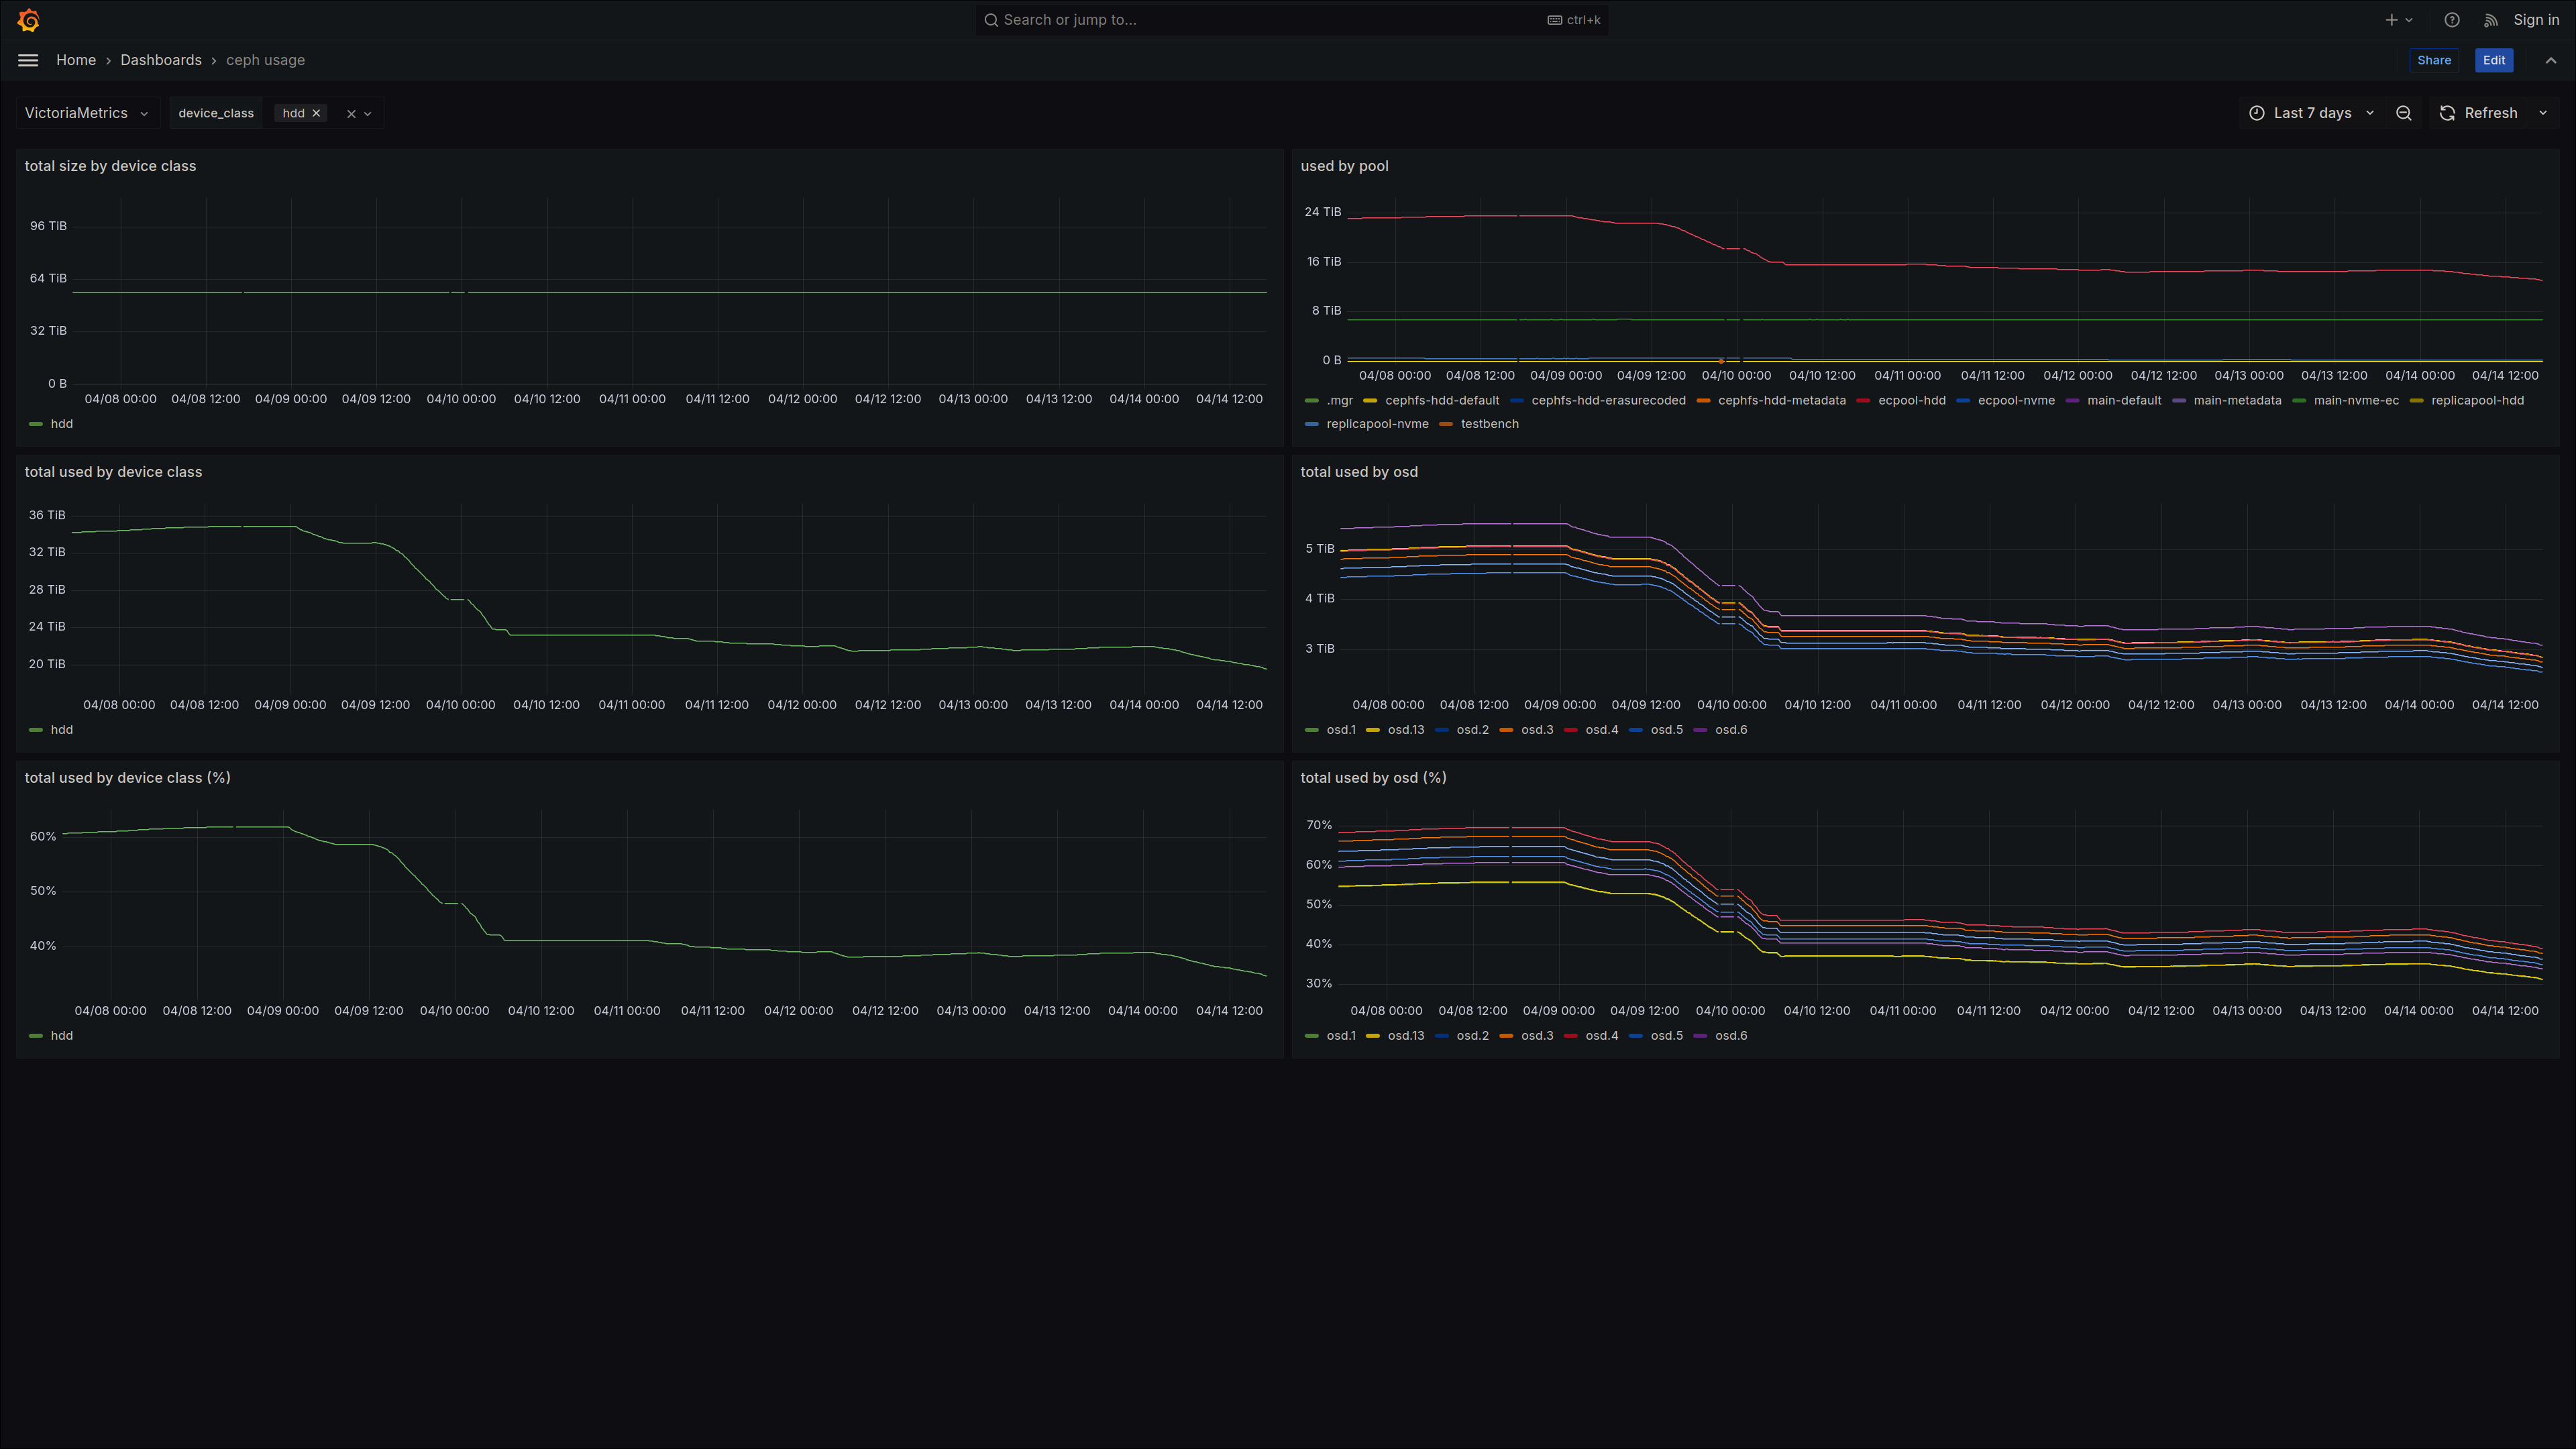Toggle replicapool-nvme series visibility
The width and height of the screenshot is (2576, 1449).
1377,424
